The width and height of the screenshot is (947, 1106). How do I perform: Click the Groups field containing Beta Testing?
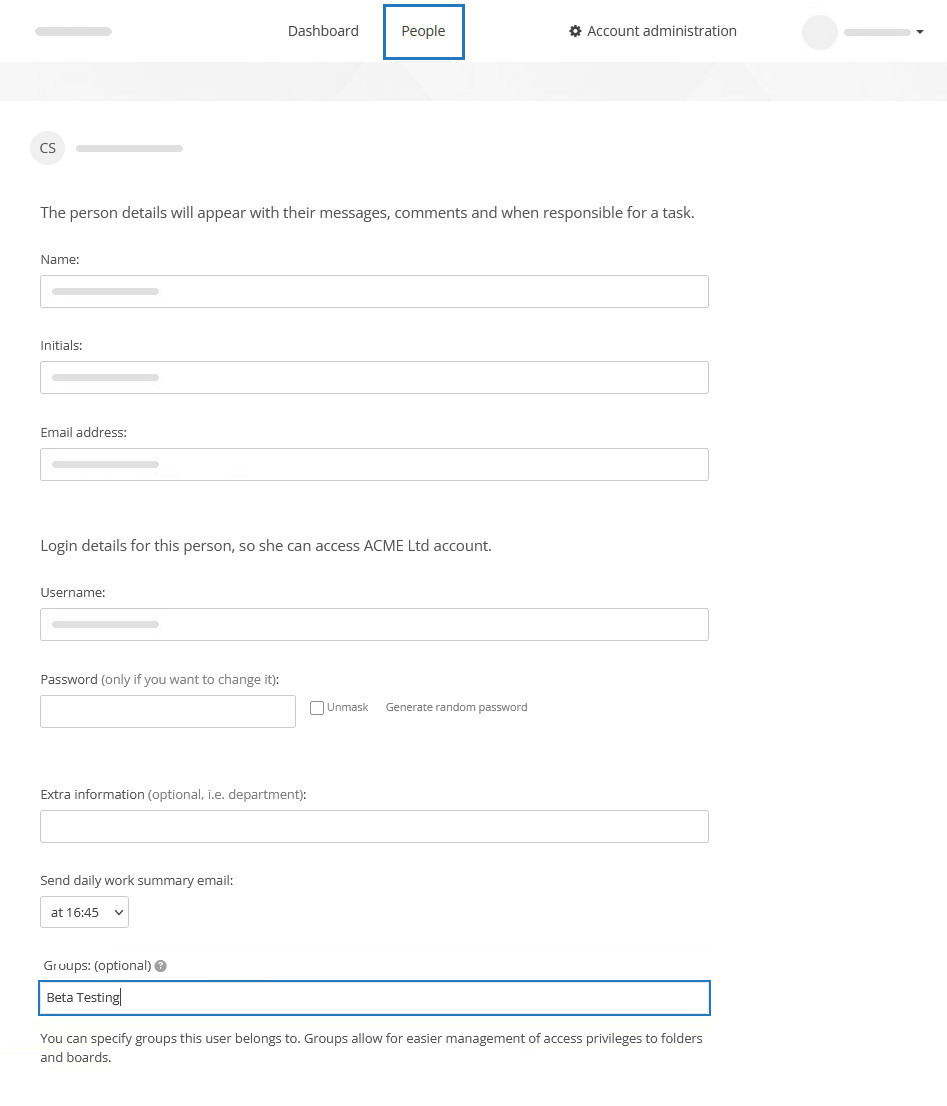pyautogui.click(x=374, y=997)
